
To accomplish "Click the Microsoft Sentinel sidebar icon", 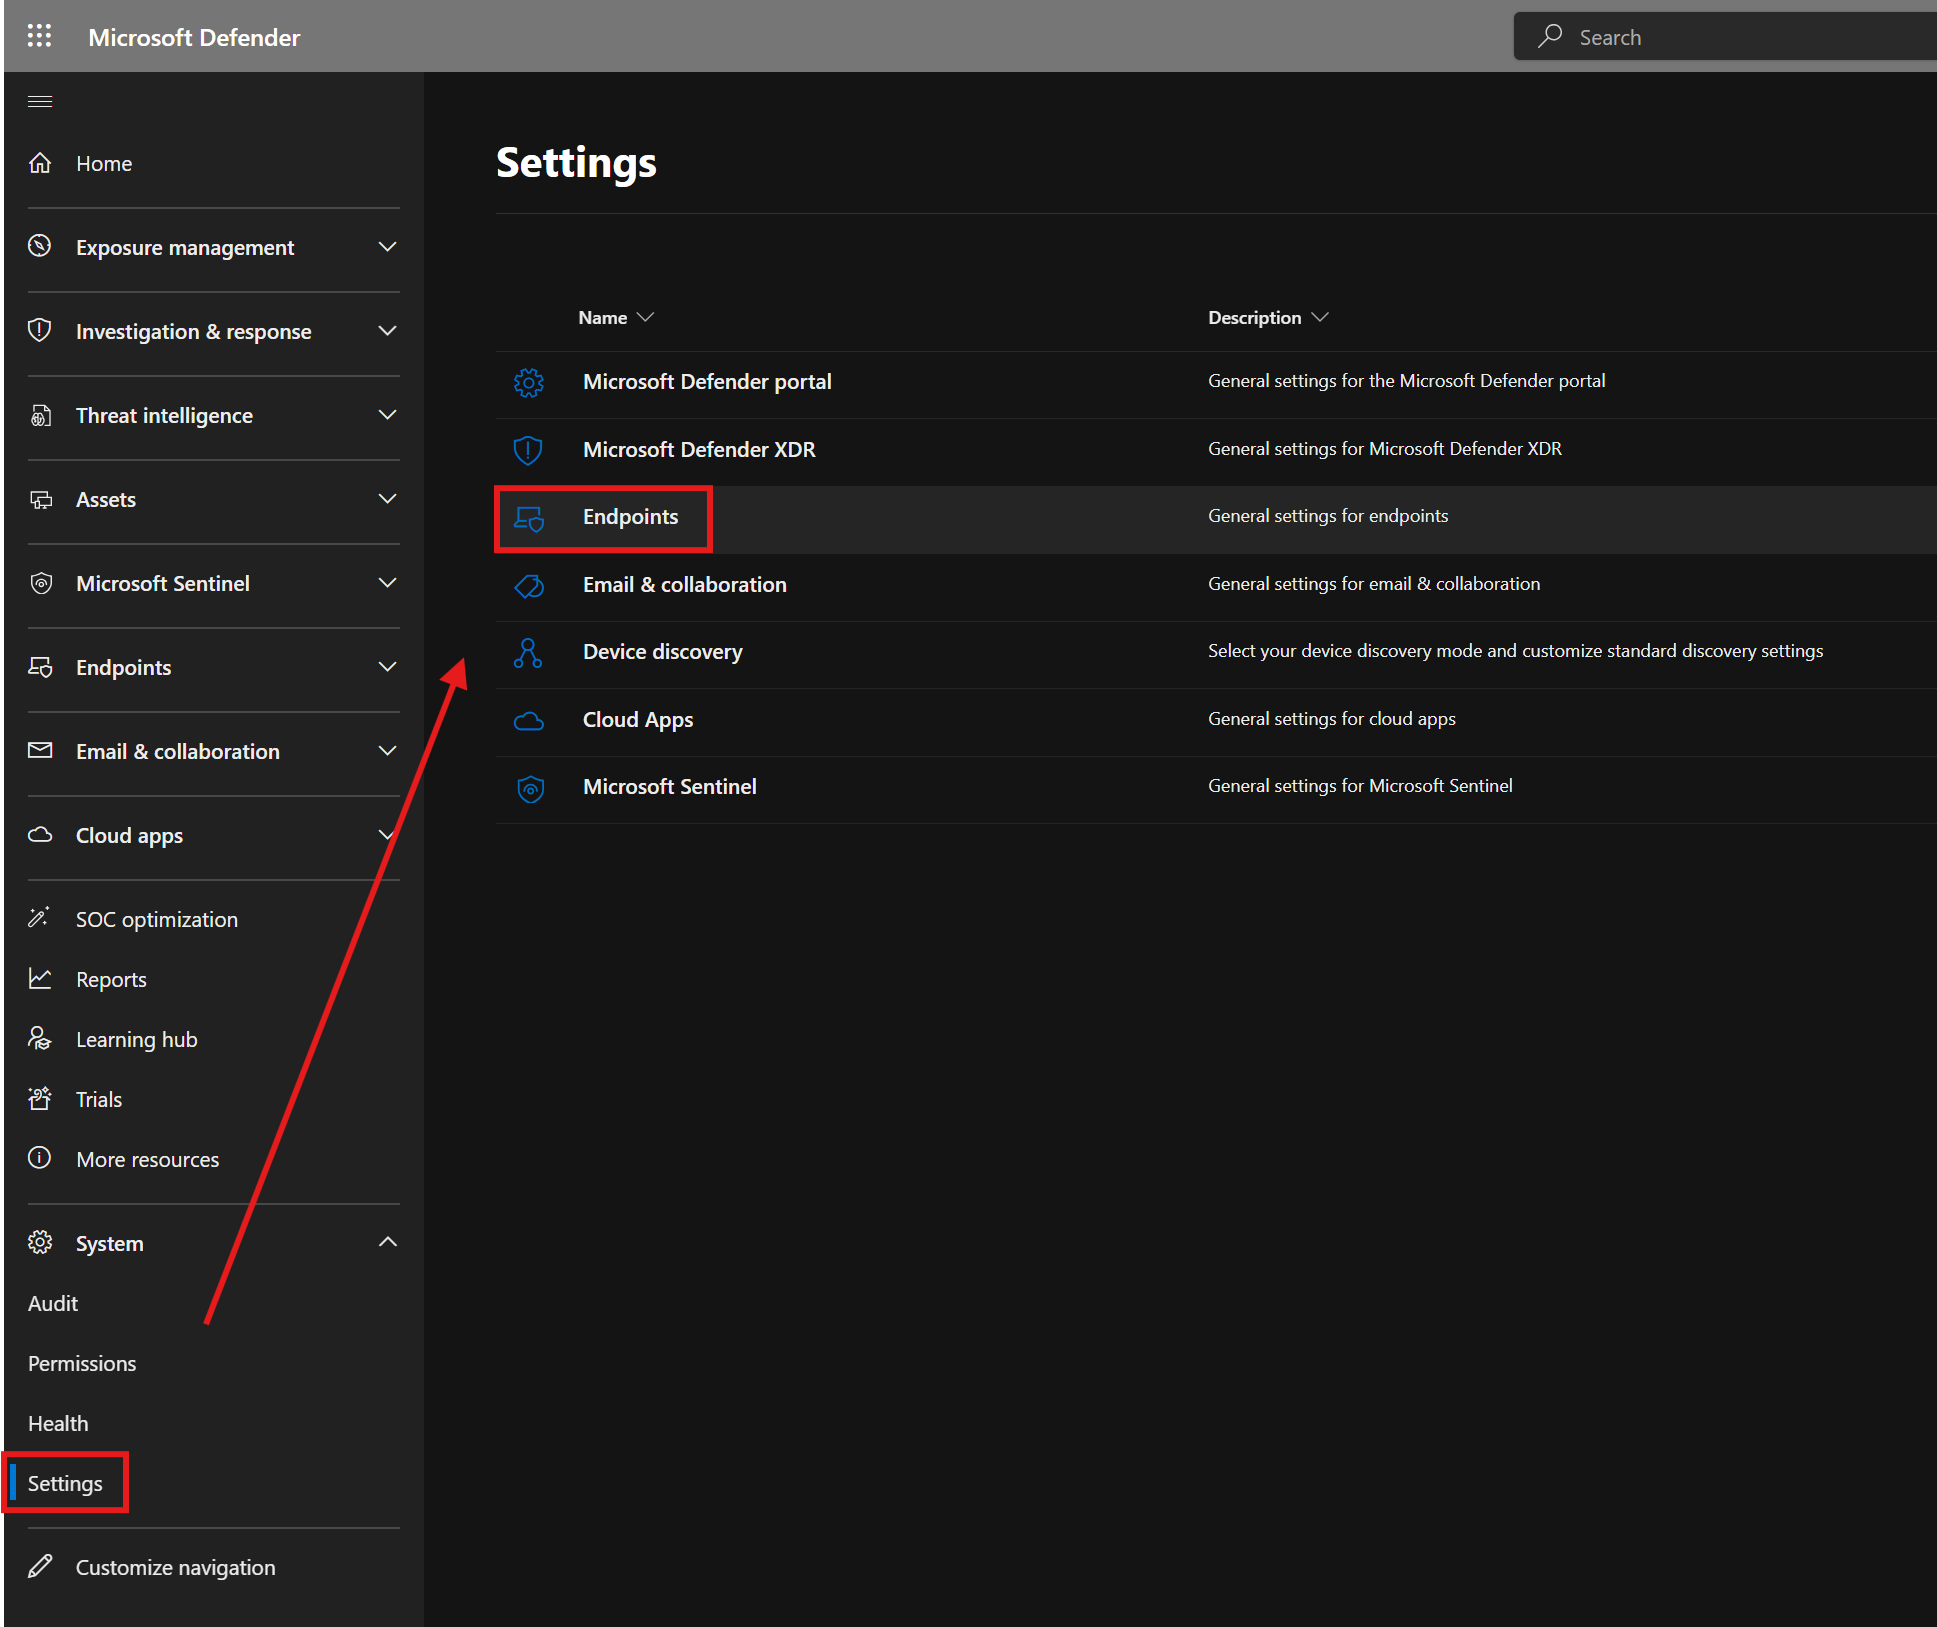I will 40,582.
